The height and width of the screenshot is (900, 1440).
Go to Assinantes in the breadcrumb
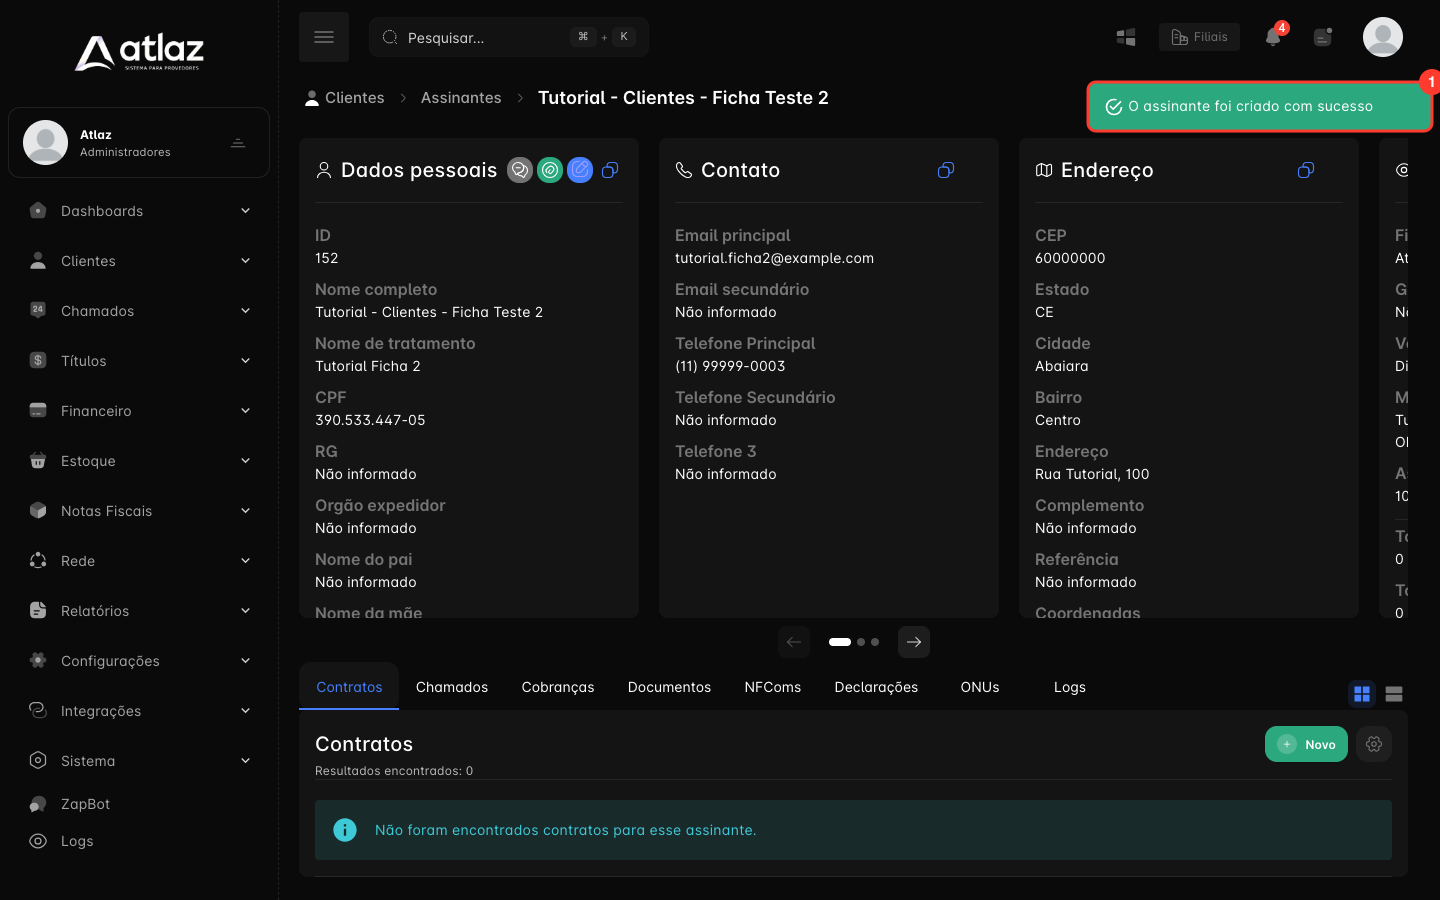[x=461, y=98]
